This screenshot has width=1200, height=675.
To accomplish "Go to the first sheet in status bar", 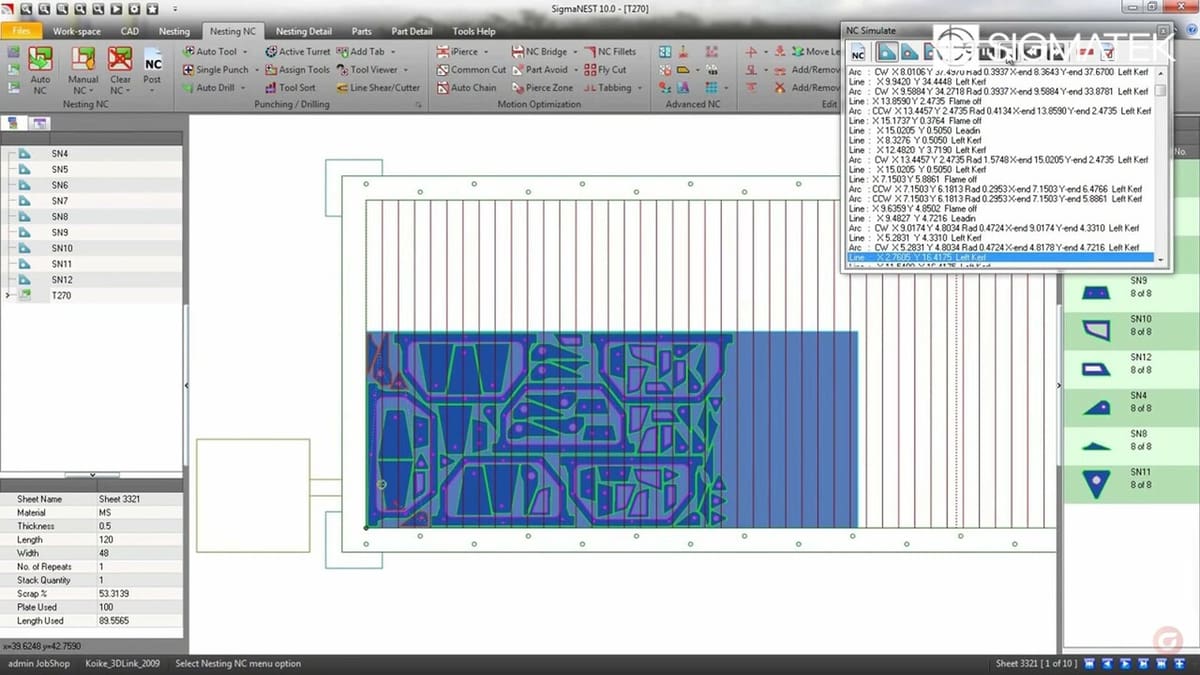I will 1089,664.
